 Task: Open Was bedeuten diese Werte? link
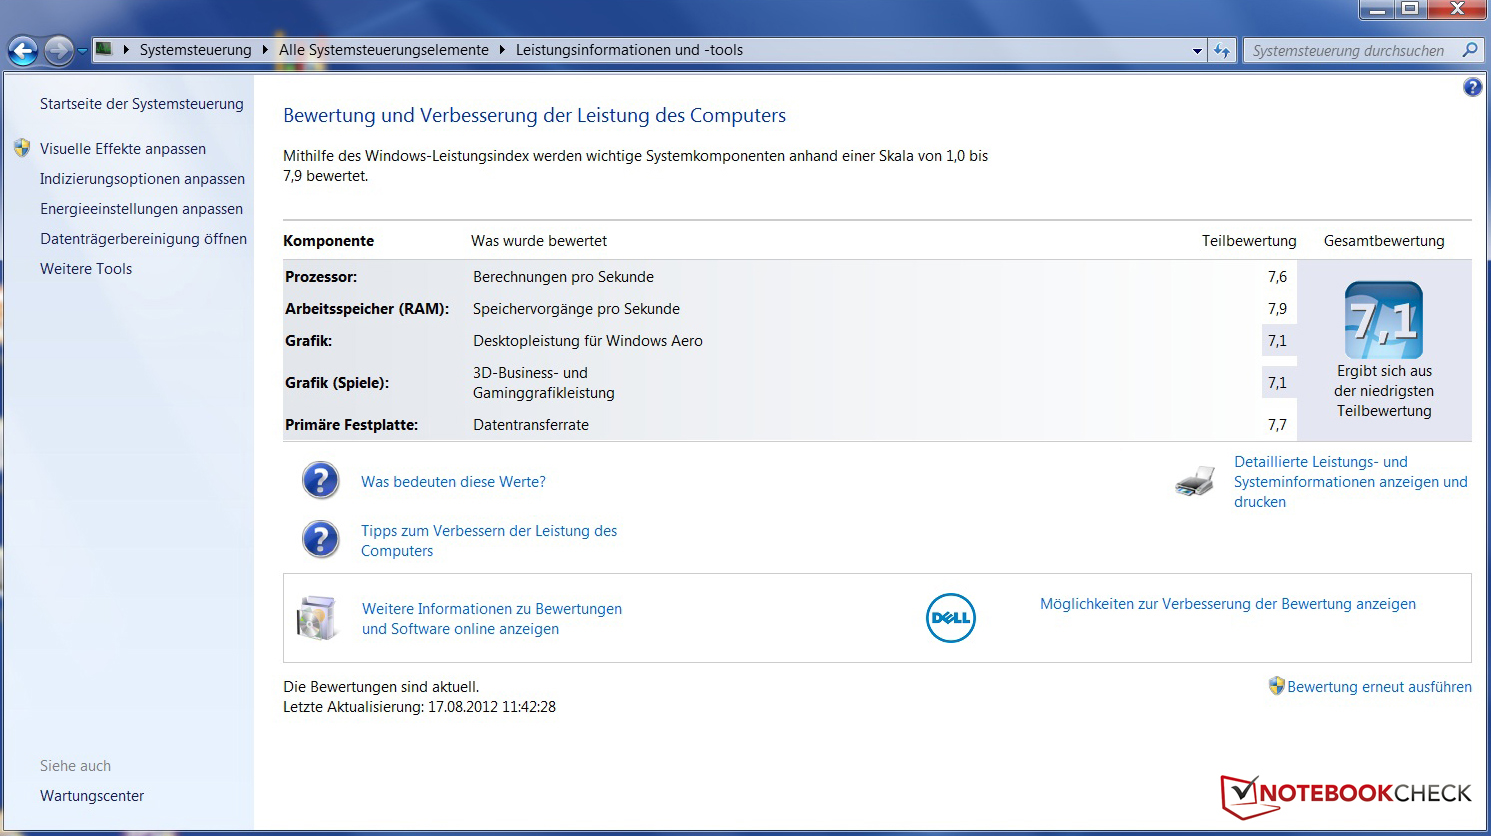(x=453, y=482)
